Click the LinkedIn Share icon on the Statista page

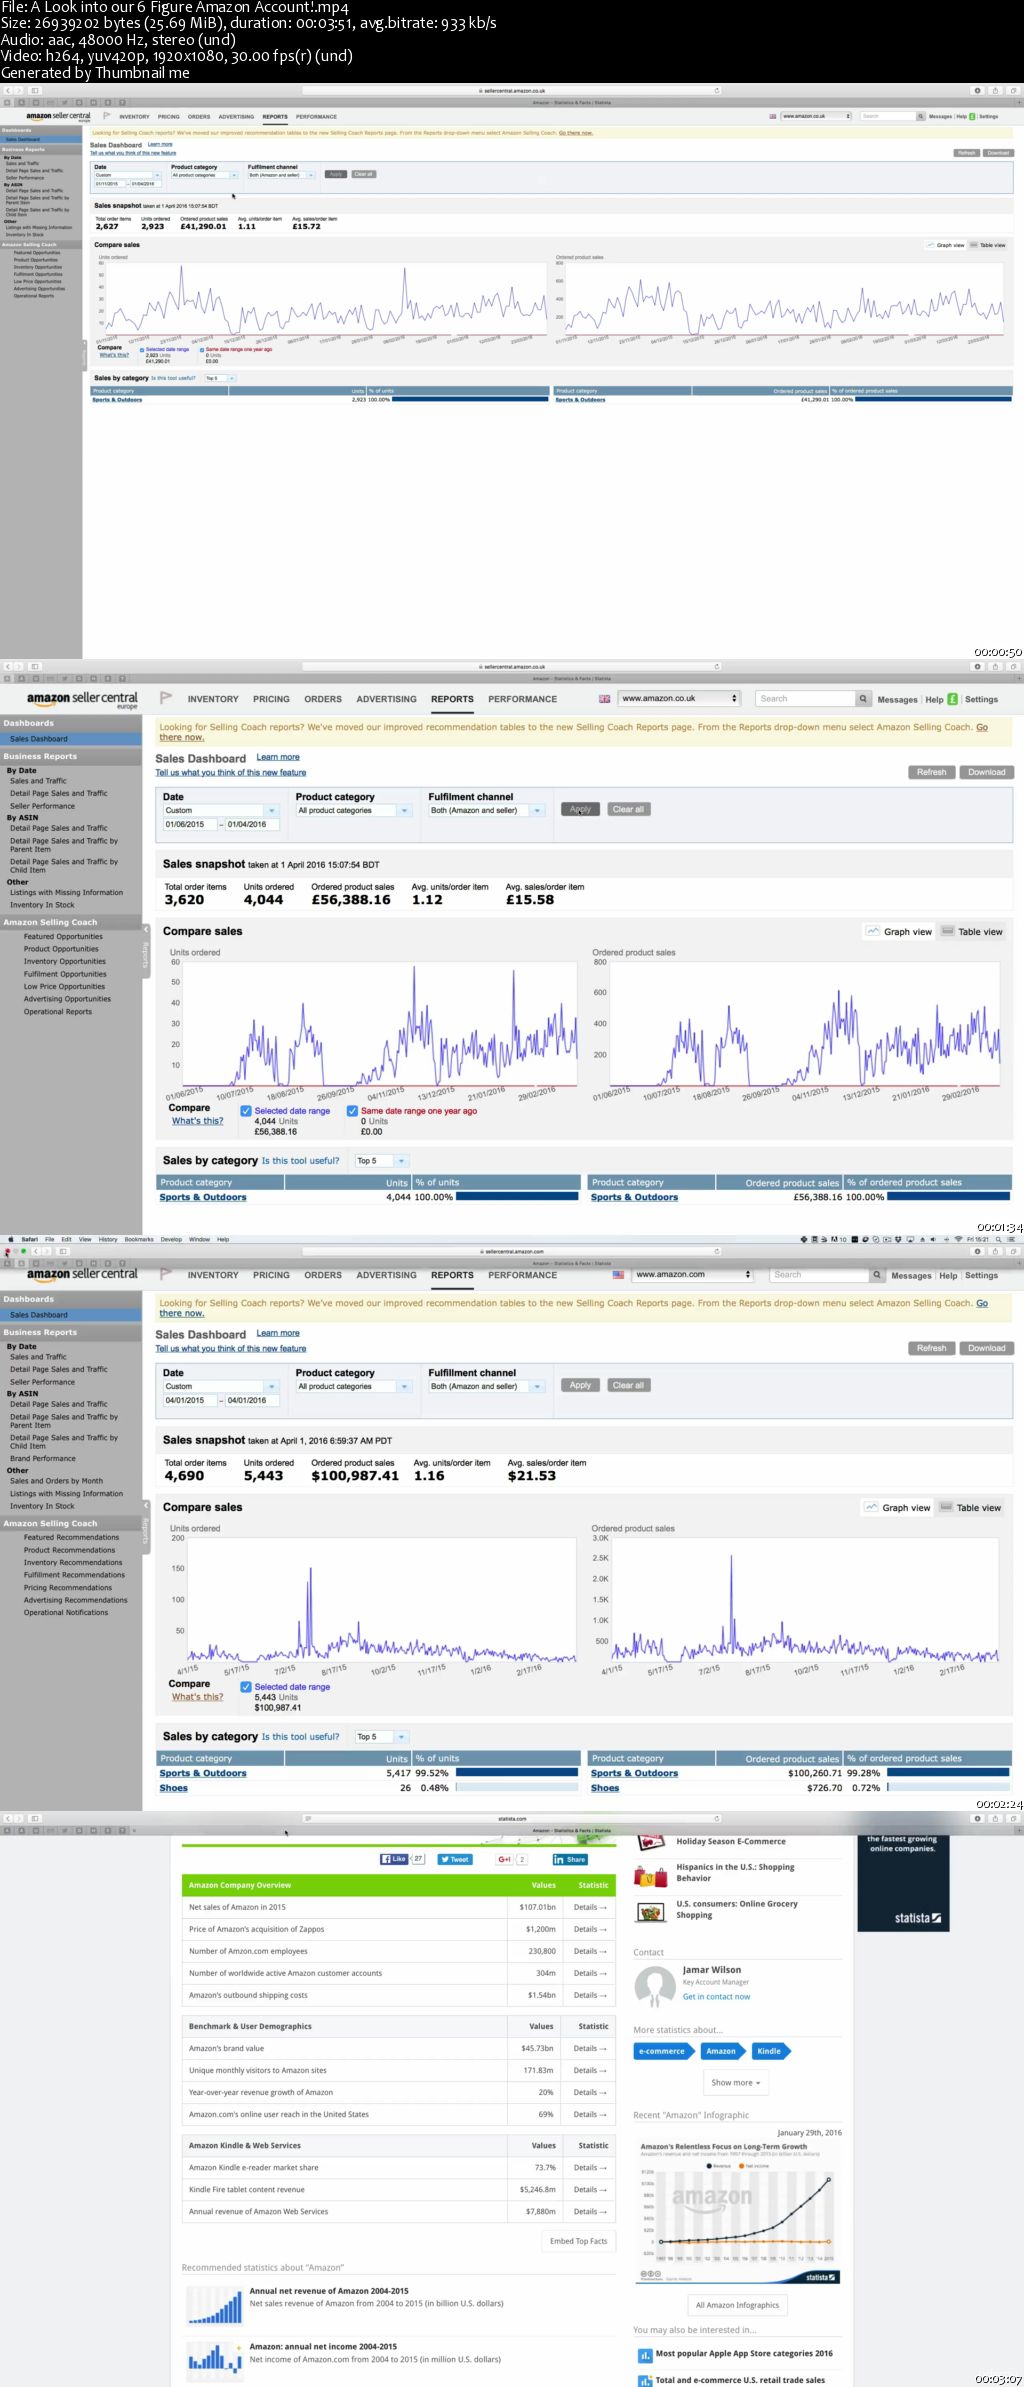(x=570, y=1859)
